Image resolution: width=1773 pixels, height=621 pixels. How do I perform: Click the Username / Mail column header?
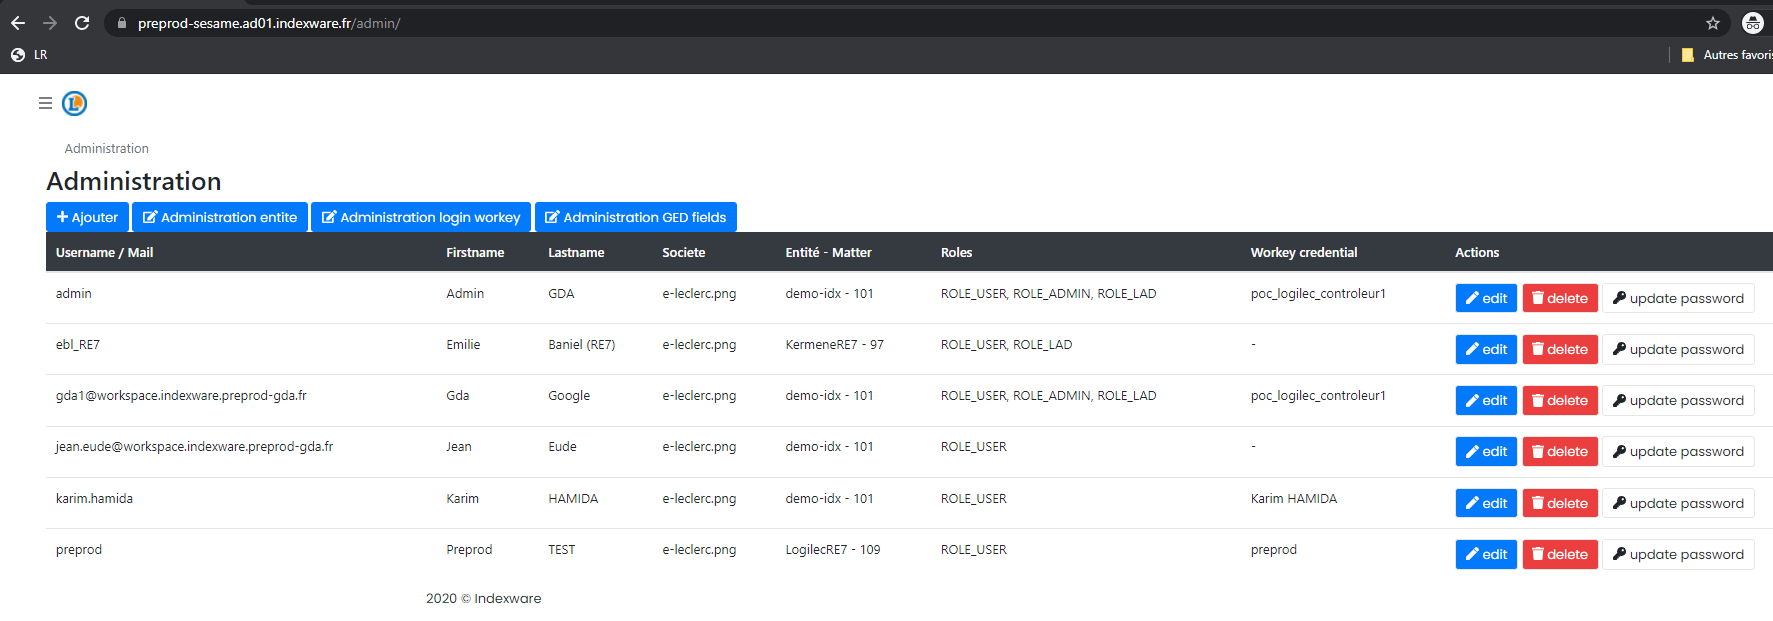point(104,252)
